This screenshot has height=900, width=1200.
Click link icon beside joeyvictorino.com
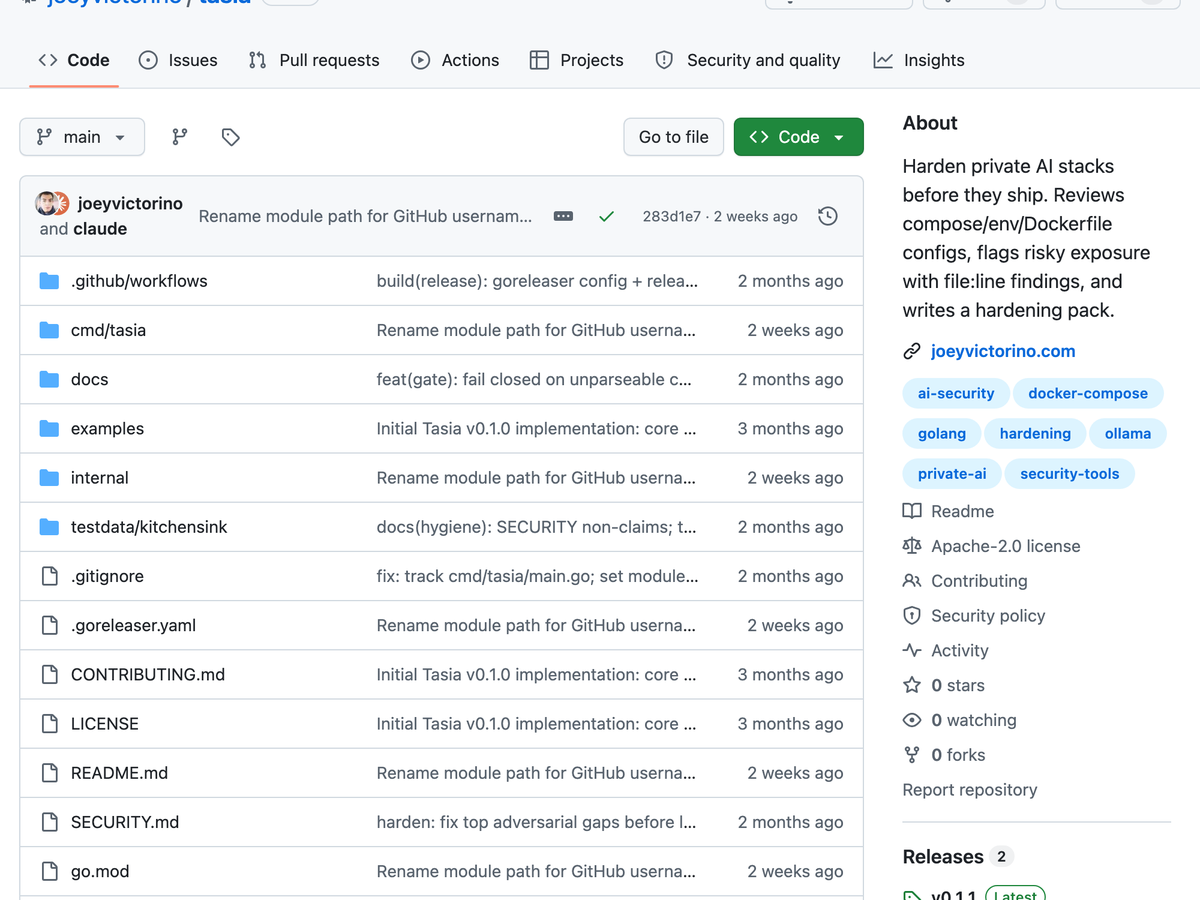tap(912, 351)
